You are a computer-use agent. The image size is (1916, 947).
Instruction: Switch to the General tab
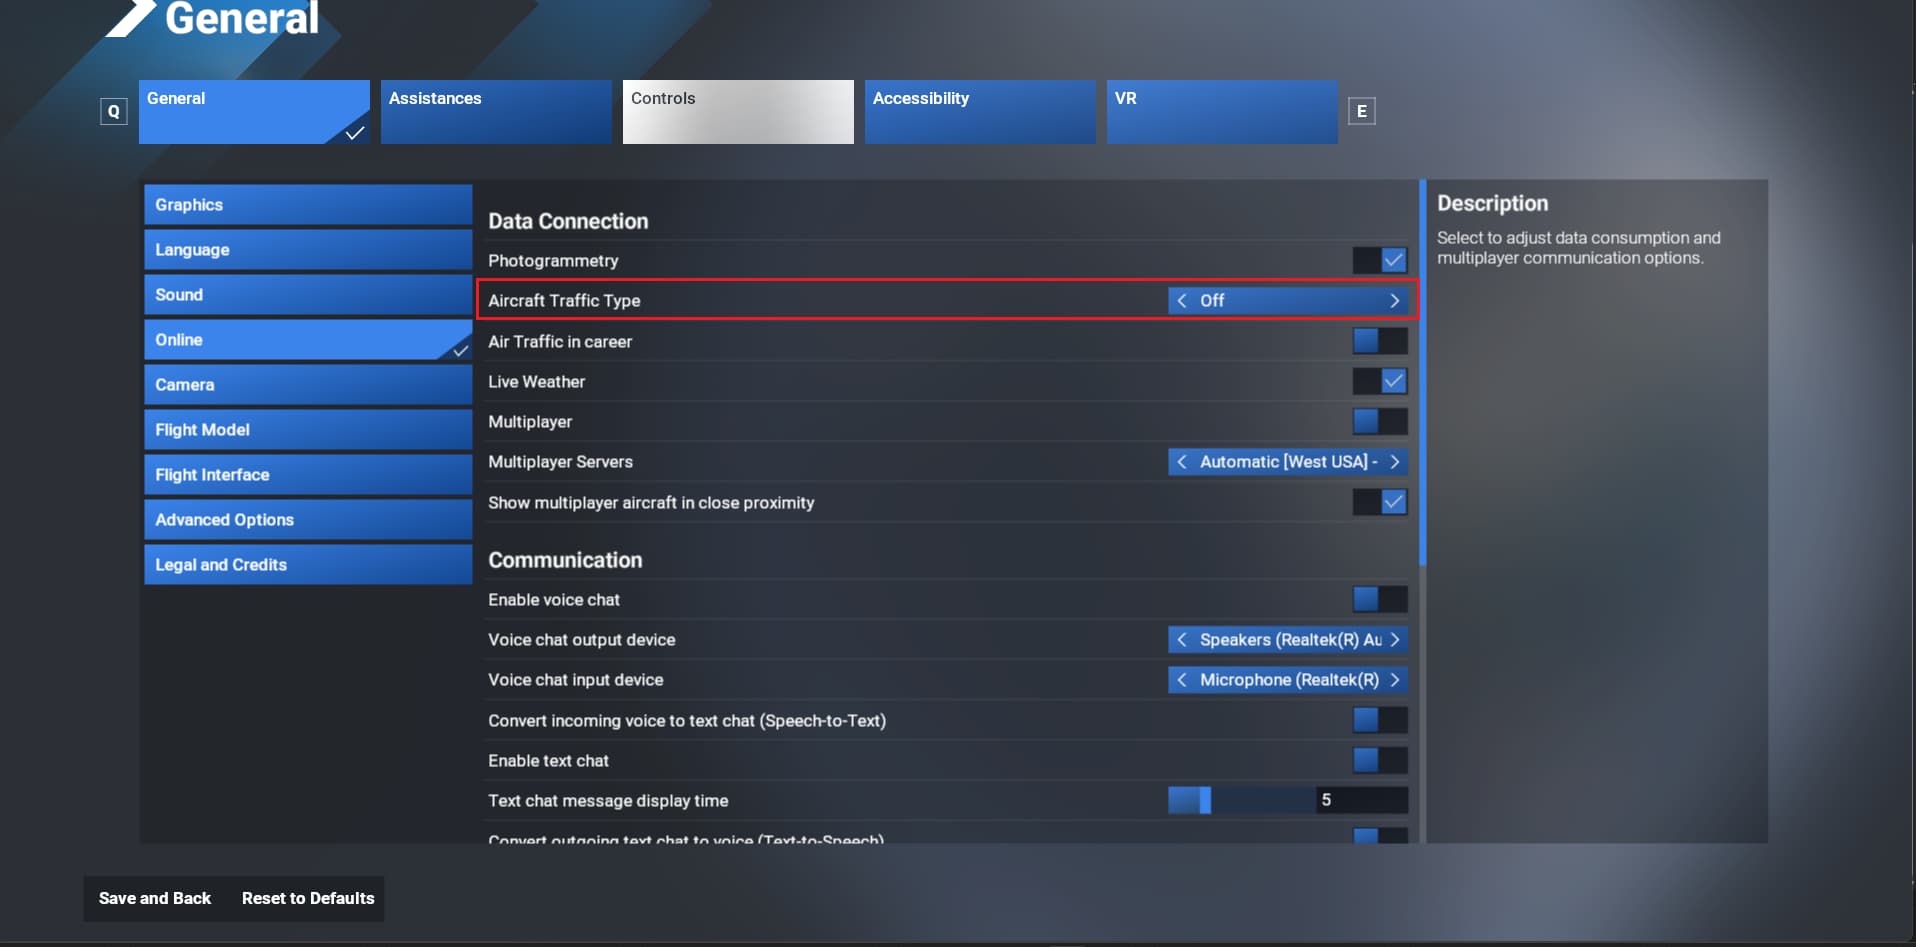(x=254, y=112)
